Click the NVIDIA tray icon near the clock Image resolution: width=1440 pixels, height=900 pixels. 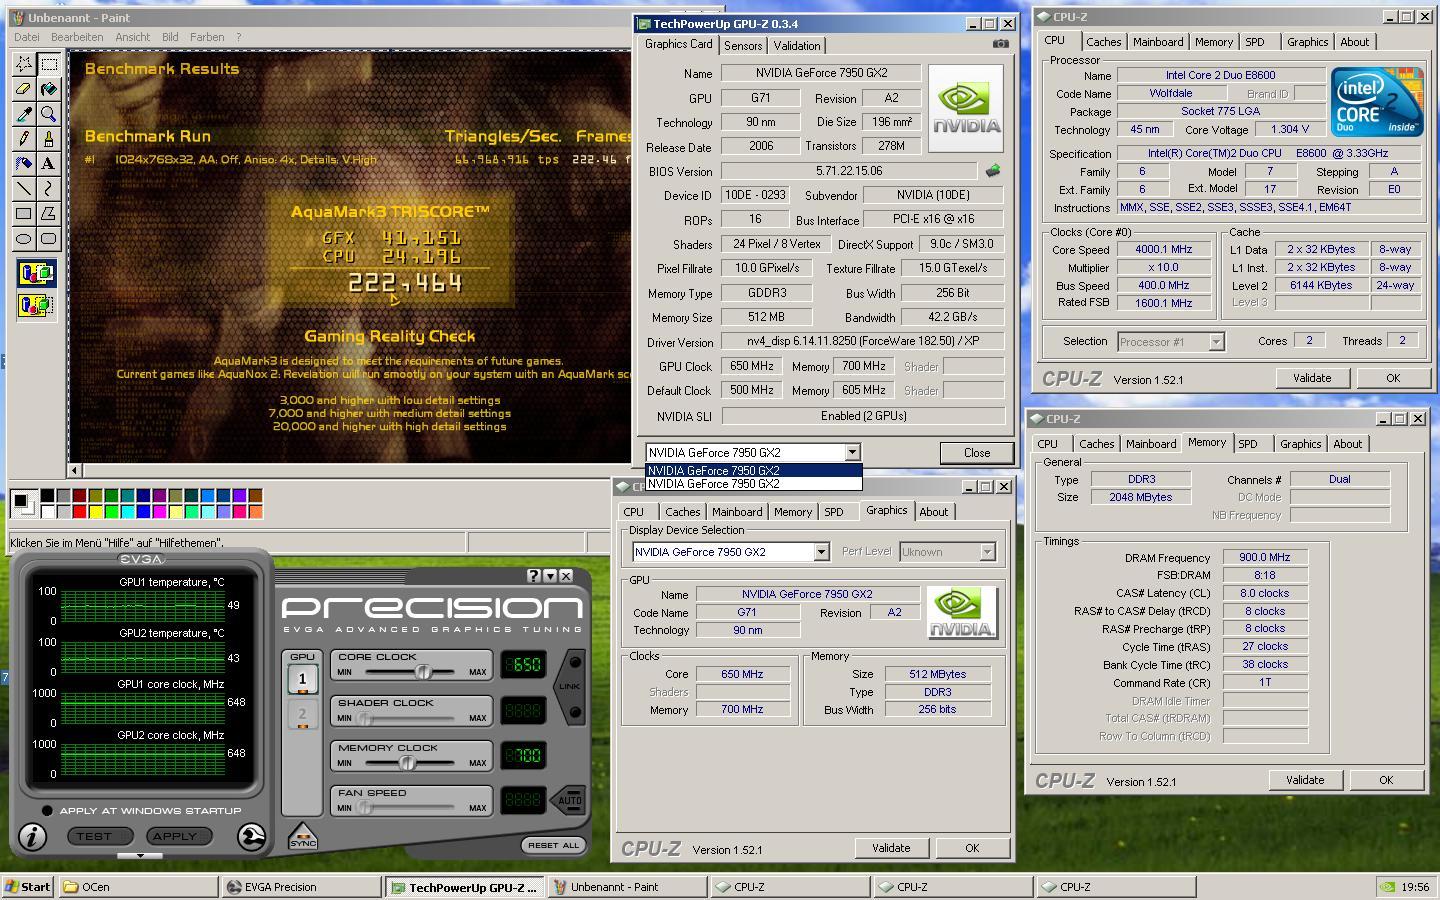click(x=1387, y=887)
